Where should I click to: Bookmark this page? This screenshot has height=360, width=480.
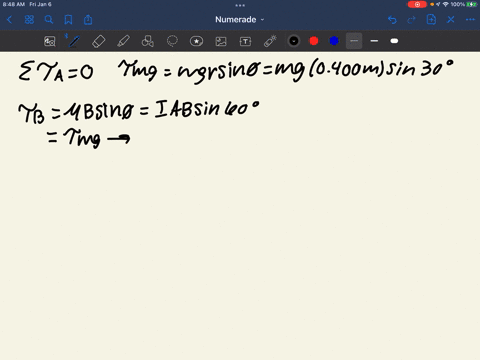(68, 20)
